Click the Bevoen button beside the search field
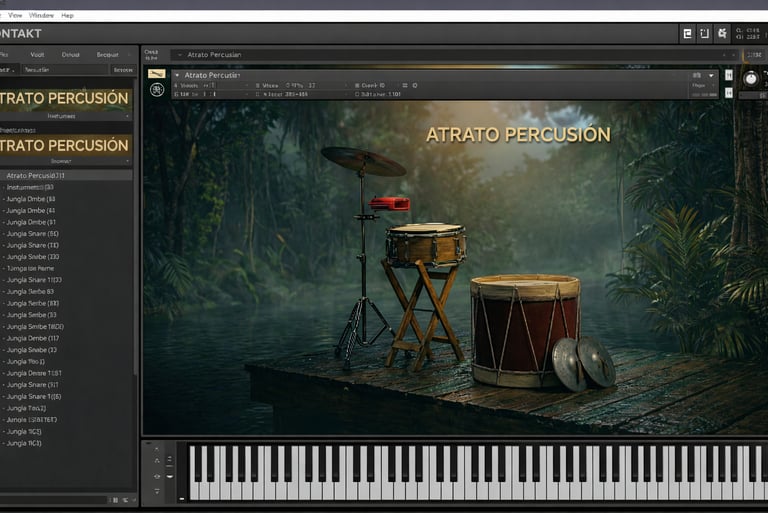The image size is (768, 513). point(122,70)
